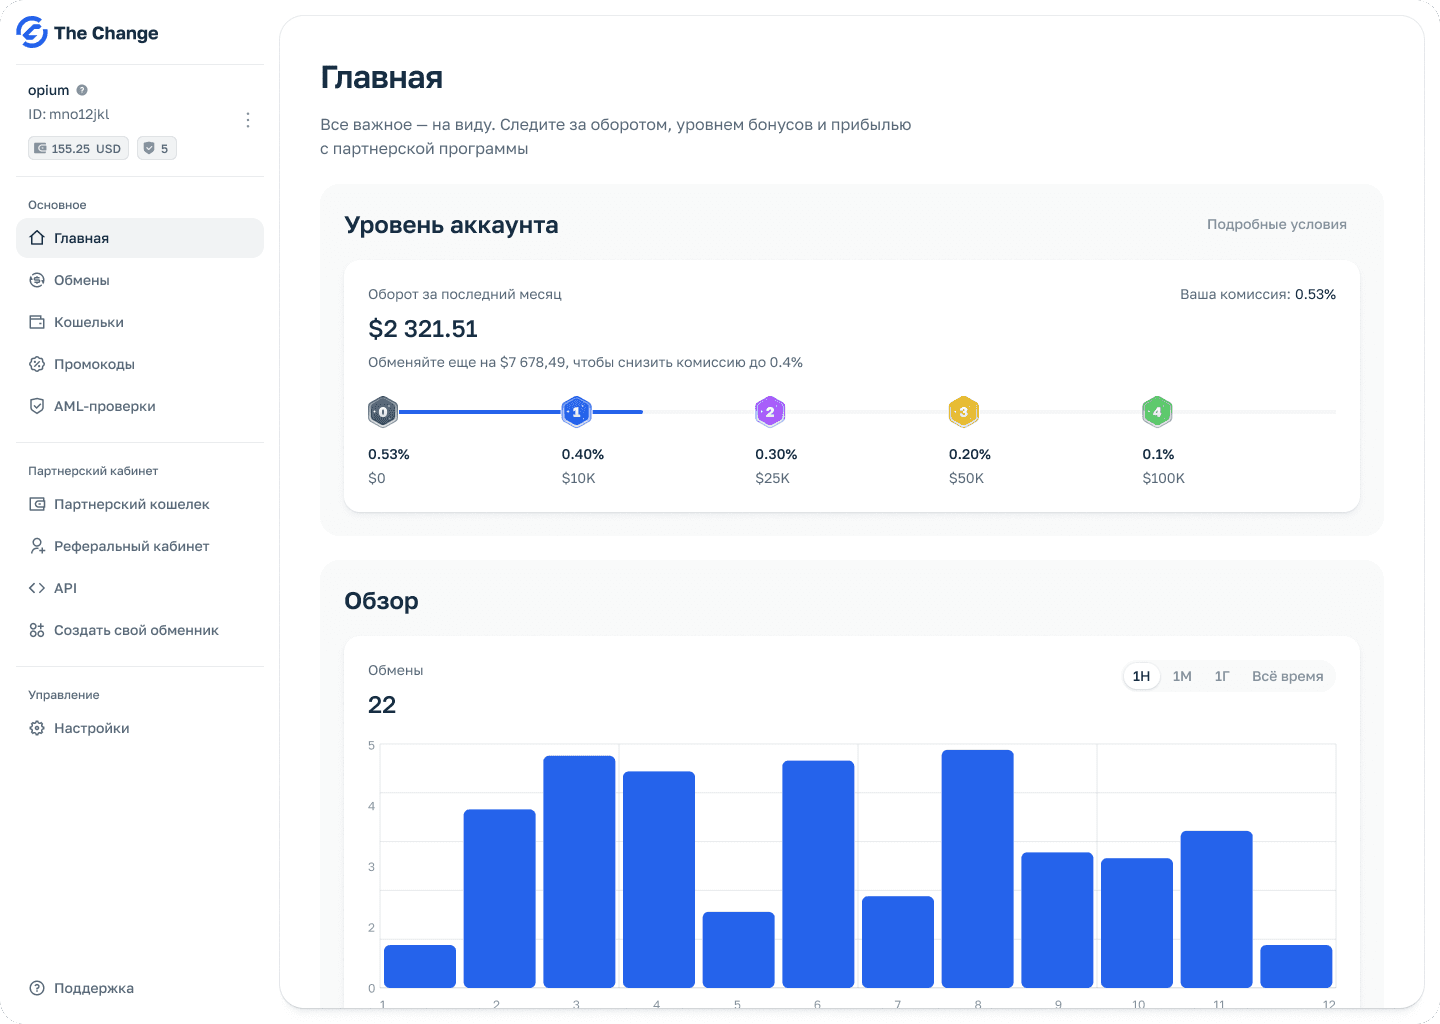1440x1024 pixels.
Task: Click the opium account name
Action: tap(49, 90)
